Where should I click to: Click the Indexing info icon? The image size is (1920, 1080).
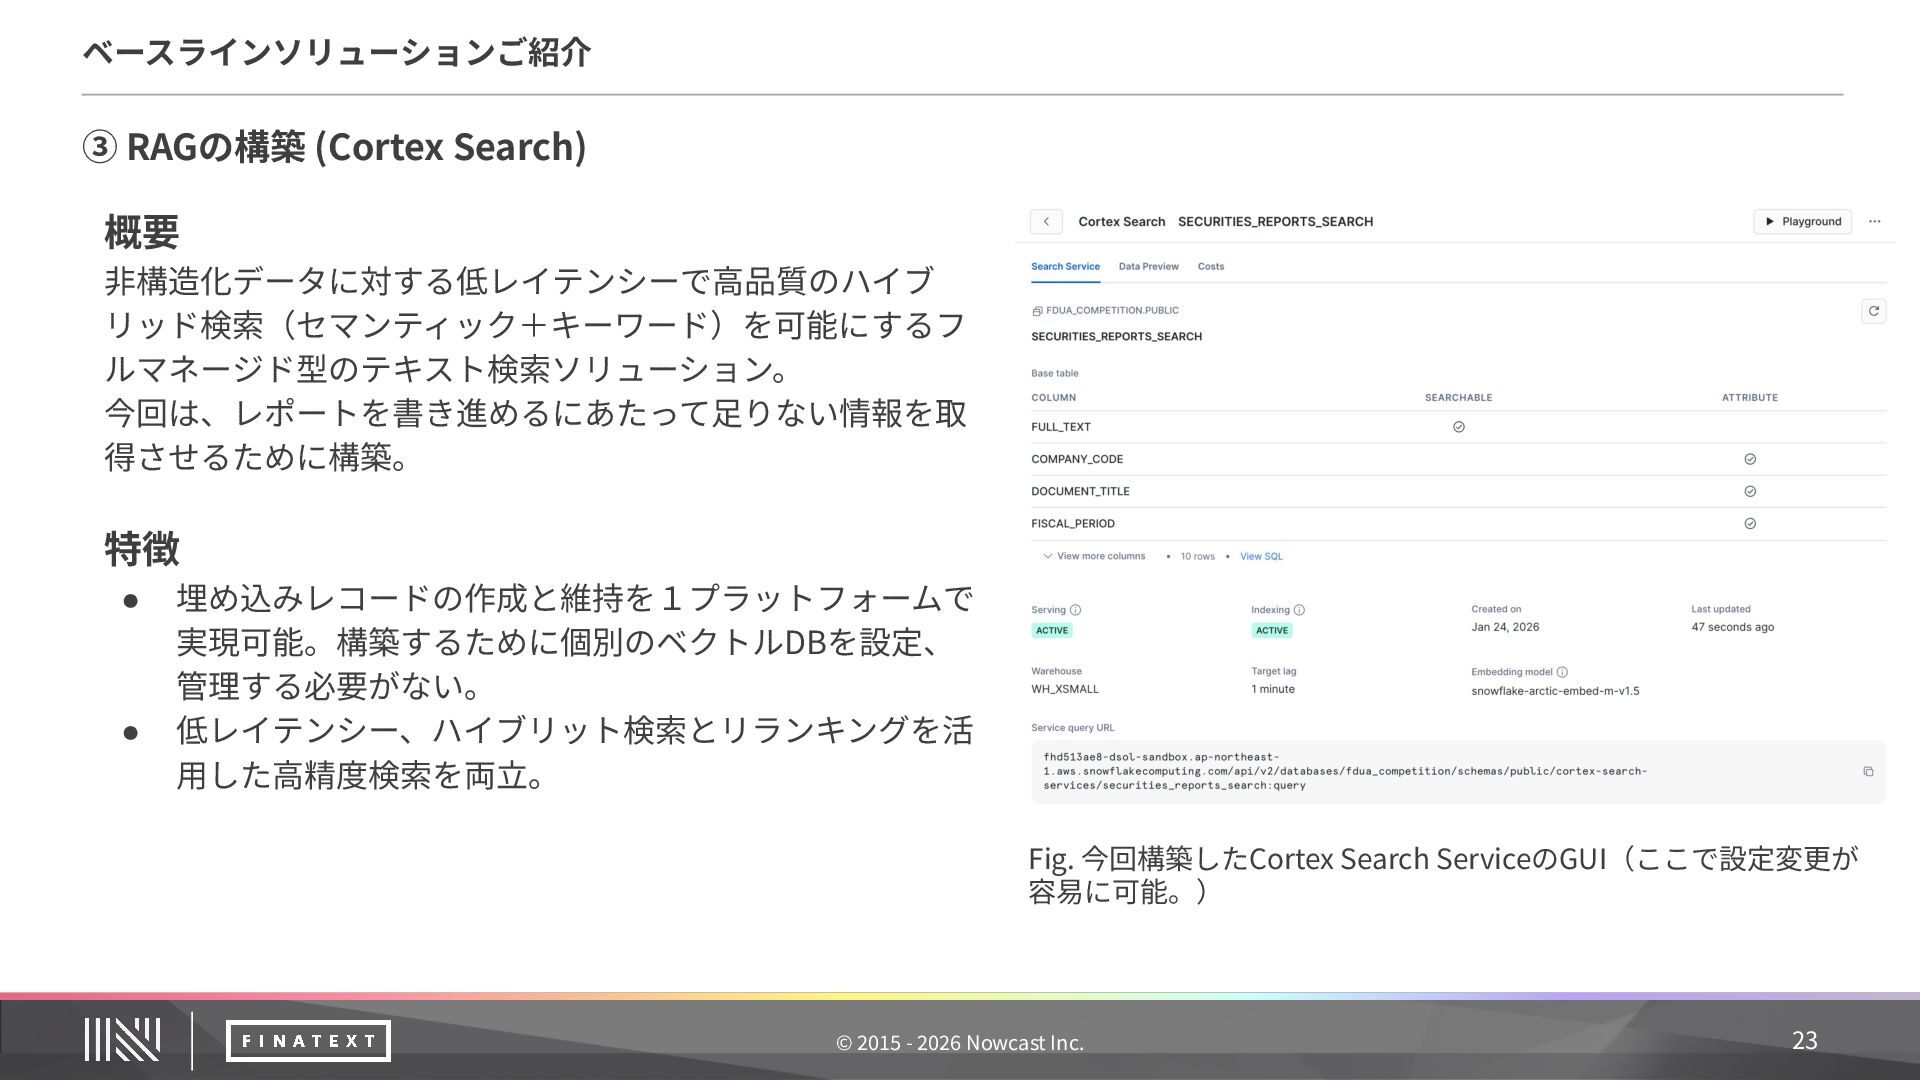click(x=1299, y=610)
